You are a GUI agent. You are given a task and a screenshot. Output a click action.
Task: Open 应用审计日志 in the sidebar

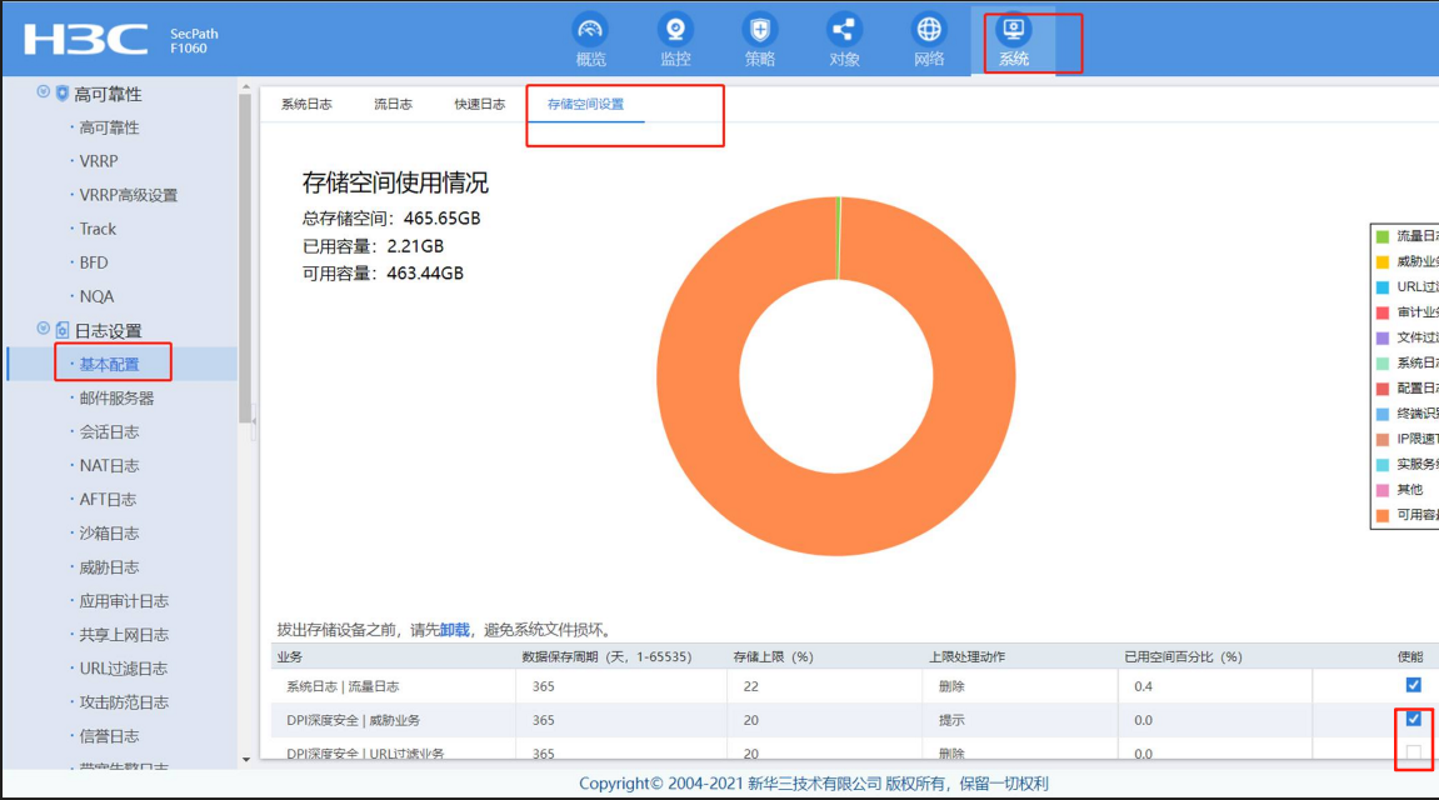tap(124, 601)
